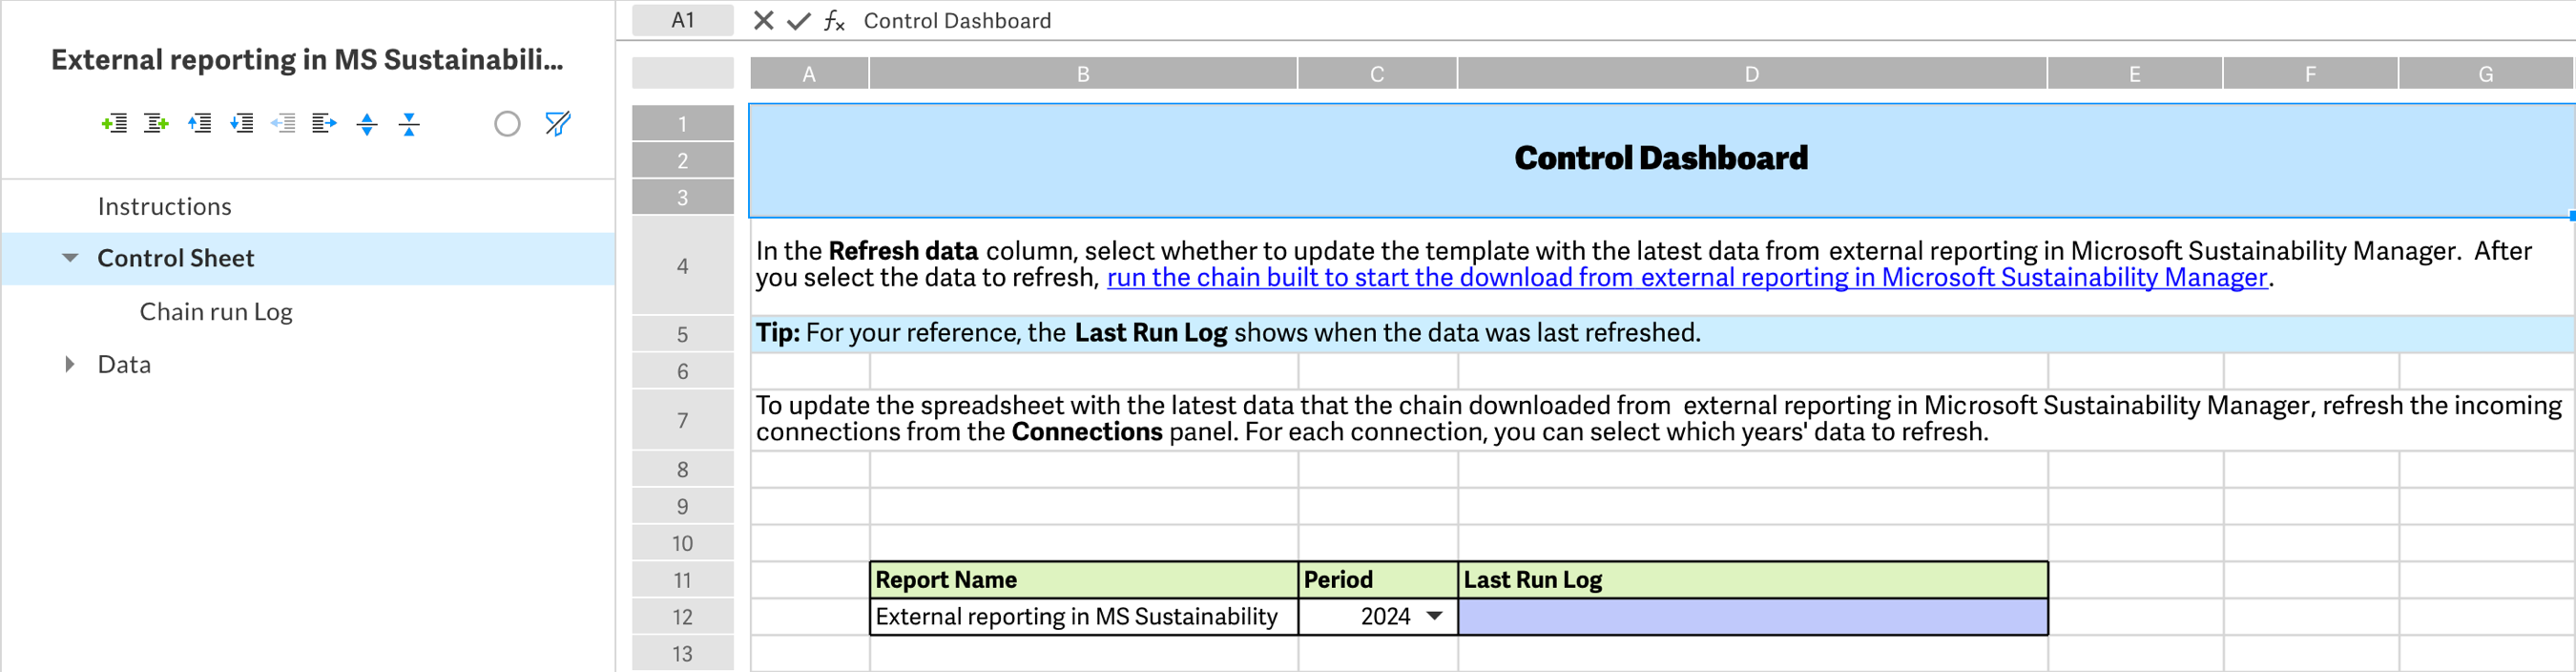The width and height of the screenshot is (2576, 672).
Task: Move the selected sheet down in the outline
Action: pos(241,124)
